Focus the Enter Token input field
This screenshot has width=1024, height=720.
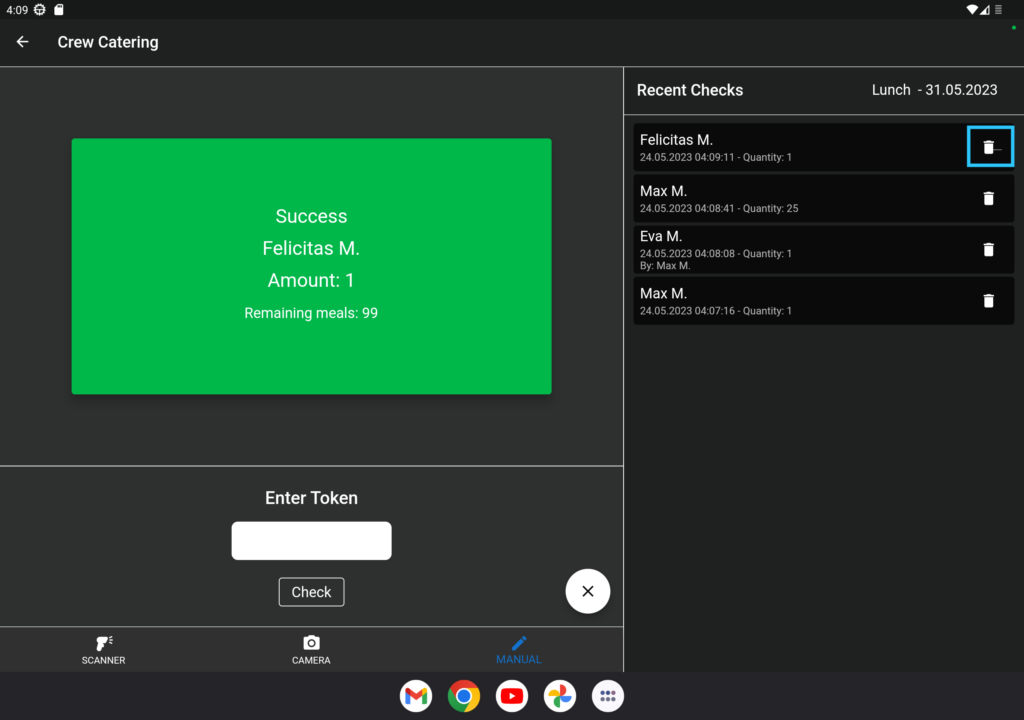(x=311, y=540)
